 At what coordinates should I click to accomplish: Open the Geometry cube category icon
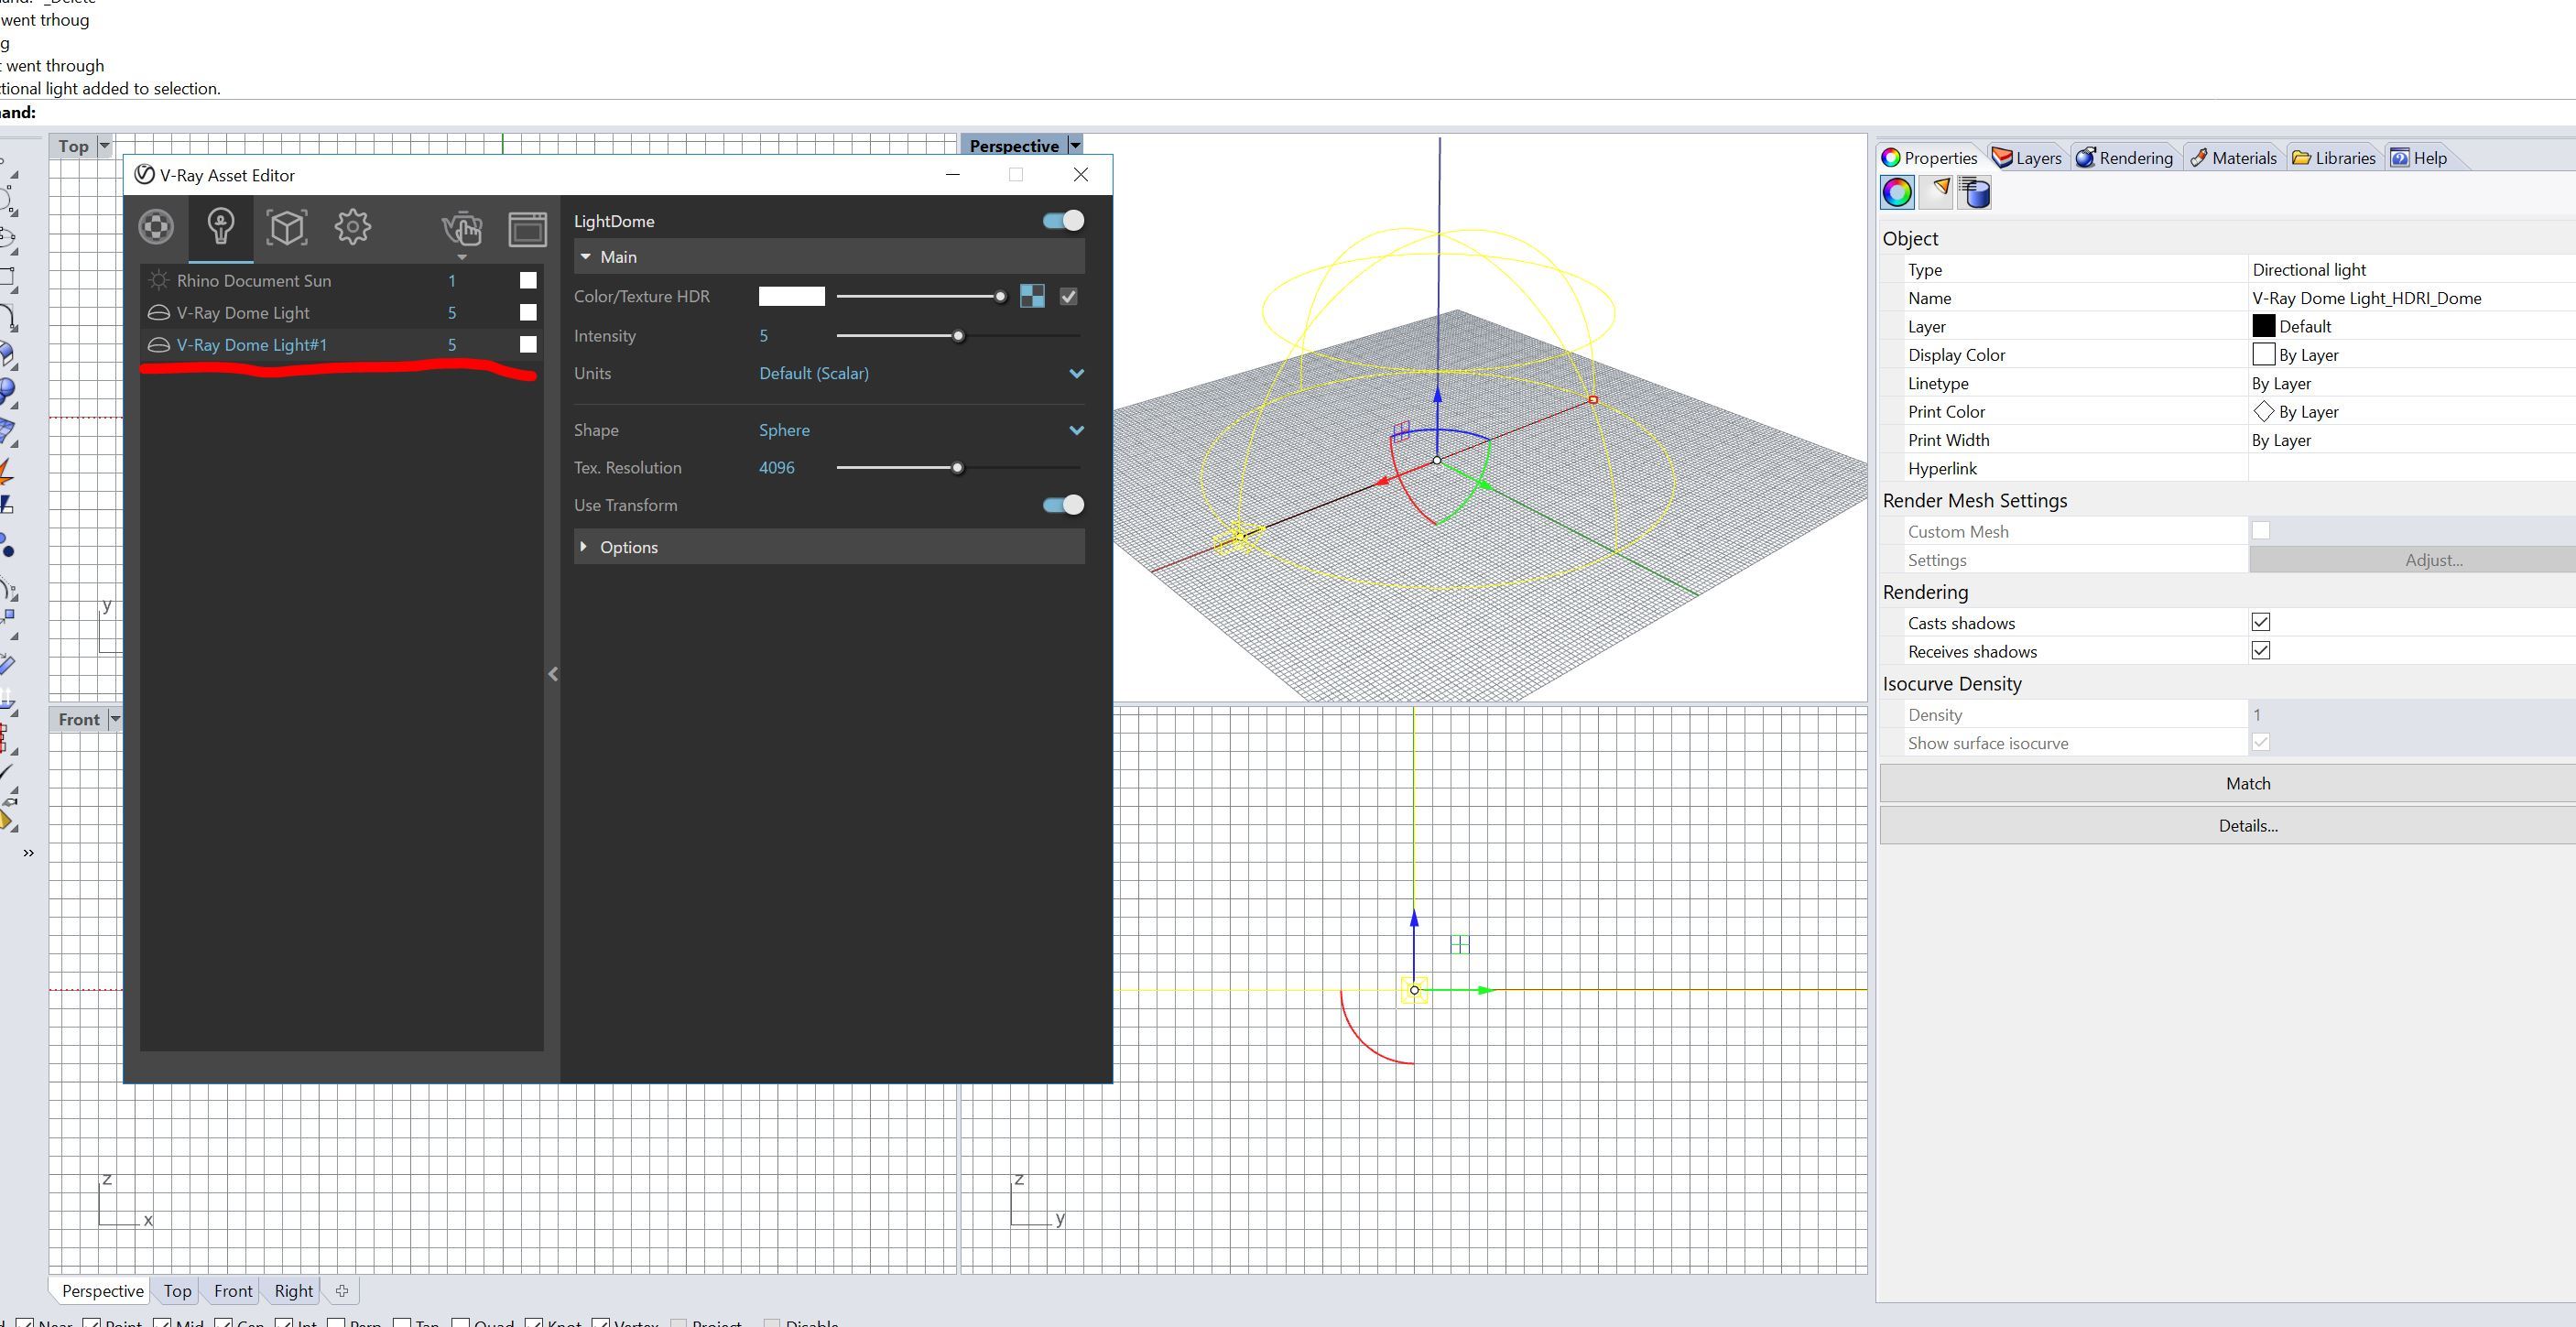tap(286, 227)
